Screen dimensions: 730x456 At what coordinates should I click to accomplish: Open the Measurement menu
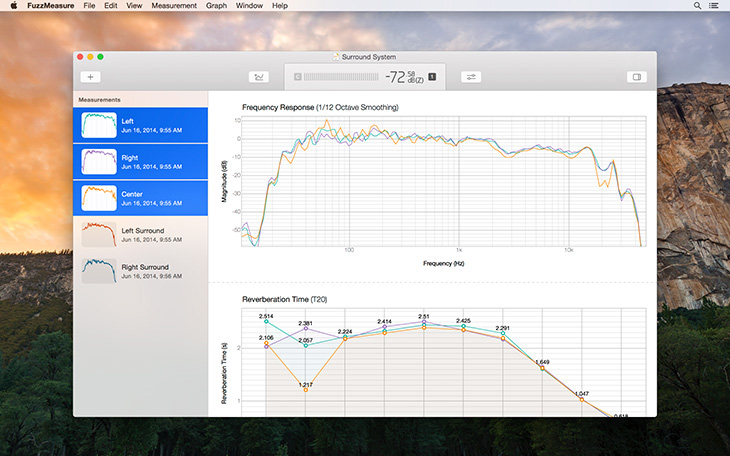point(174,6)
